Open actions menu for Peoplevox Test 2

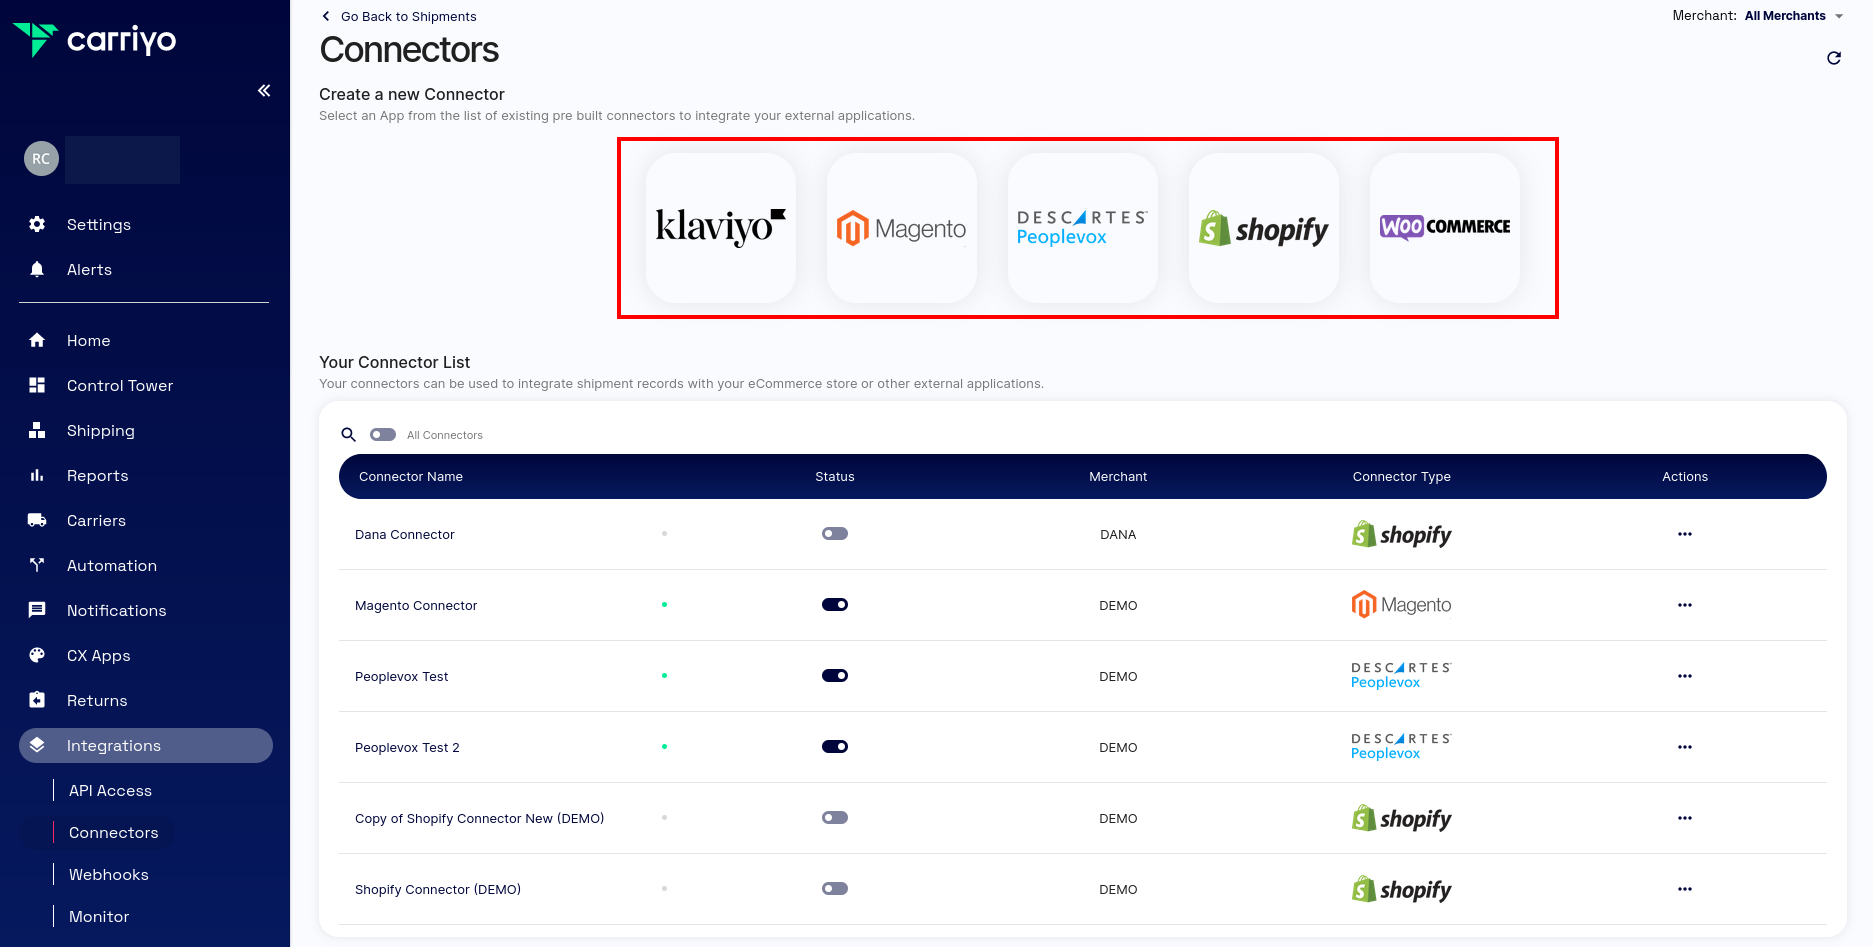click(1685, 747)
